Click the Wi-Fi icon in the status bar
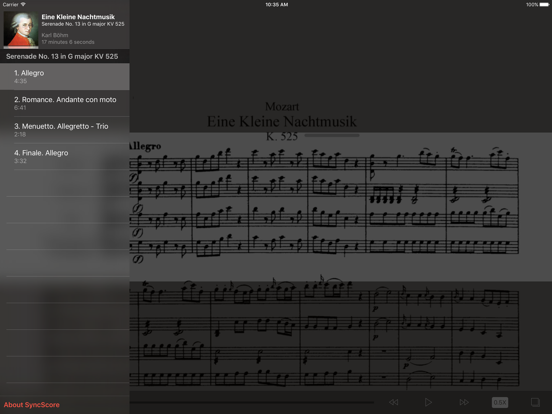552x414 pixels. click(x=23, y=5)
